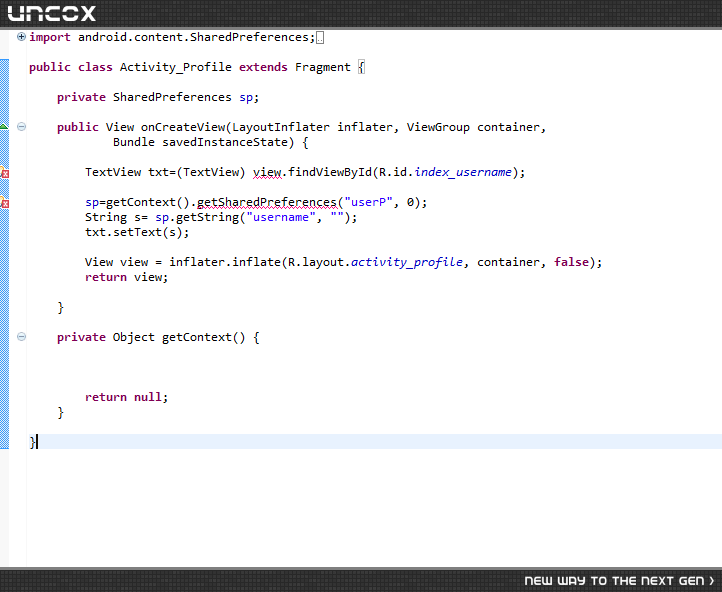Screen dimensions: 722x592
Task: Click the class name 'Activity_Profile'
Action: point(175,67)
